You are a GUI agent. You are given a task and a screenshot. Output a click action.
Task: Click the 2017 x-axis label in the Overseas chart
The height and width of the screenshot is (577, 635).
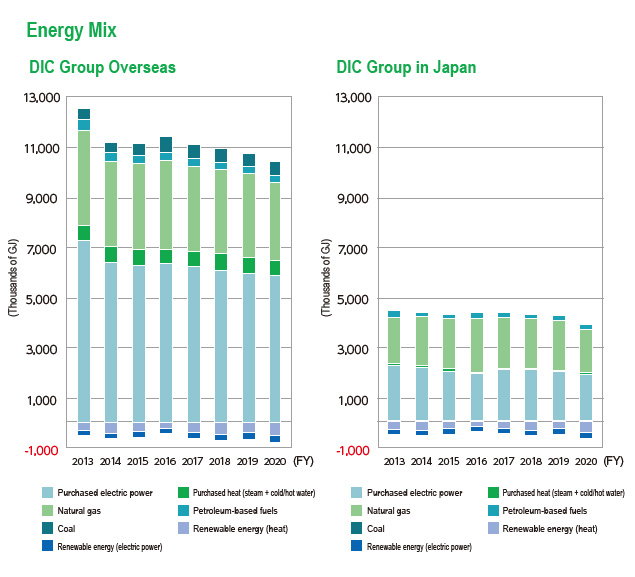pyautogui.click(x=192, y=461)
